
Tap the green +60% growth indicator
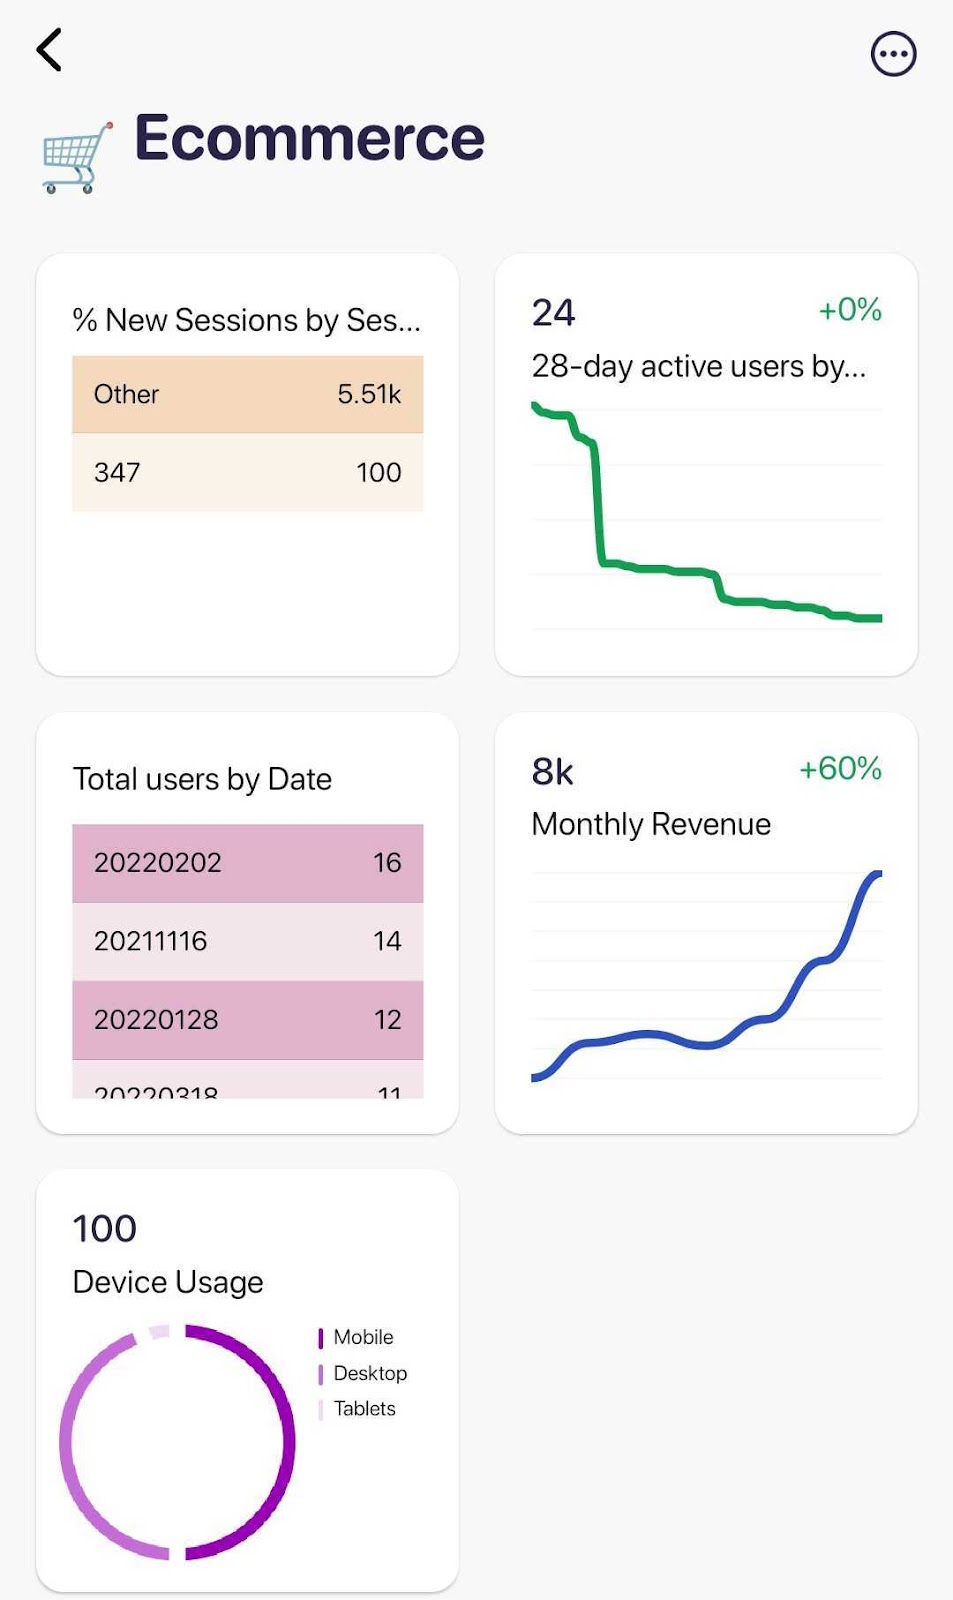840,770
